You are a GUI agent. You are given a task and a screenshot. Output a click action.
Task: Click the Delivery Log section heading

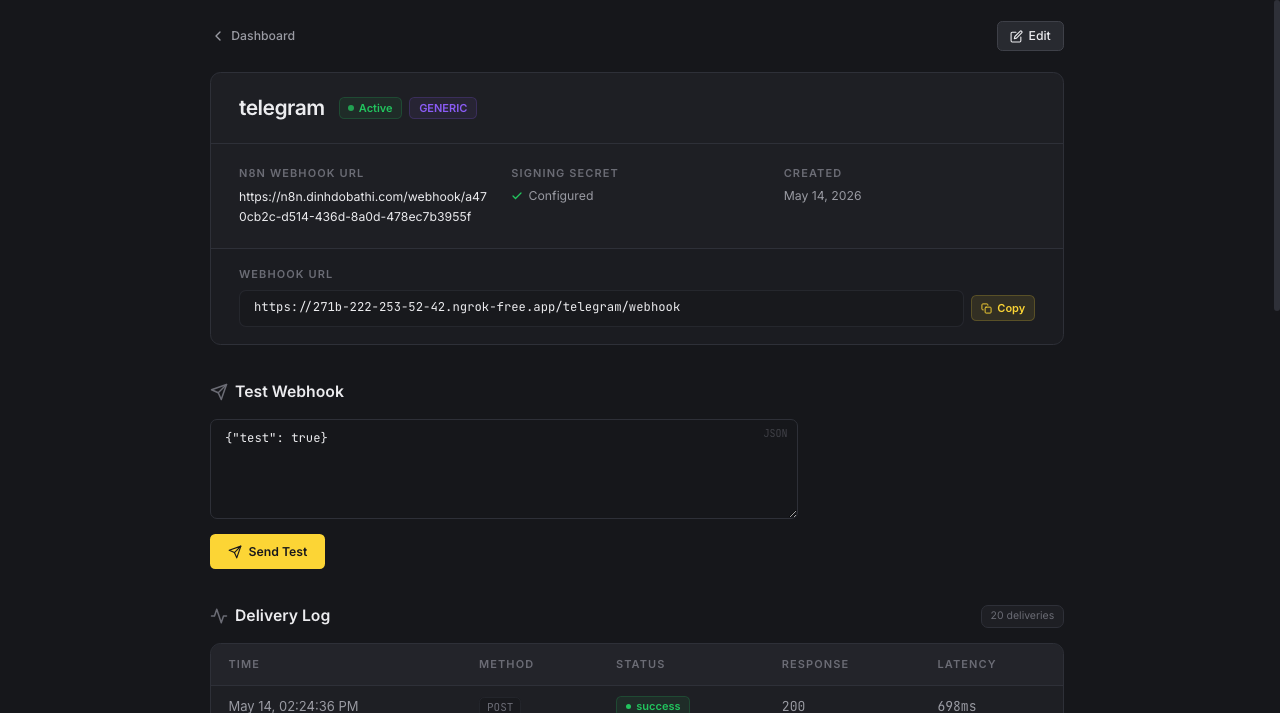click(282, 616)
